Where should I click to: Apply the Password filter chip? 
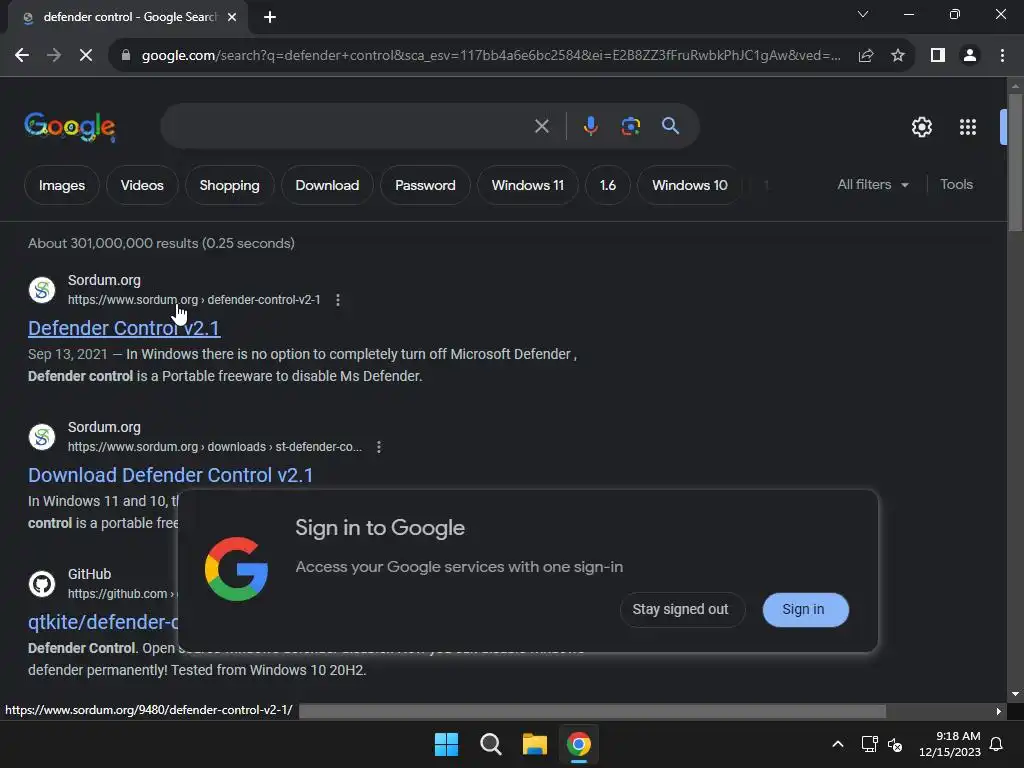pos(425,185)
